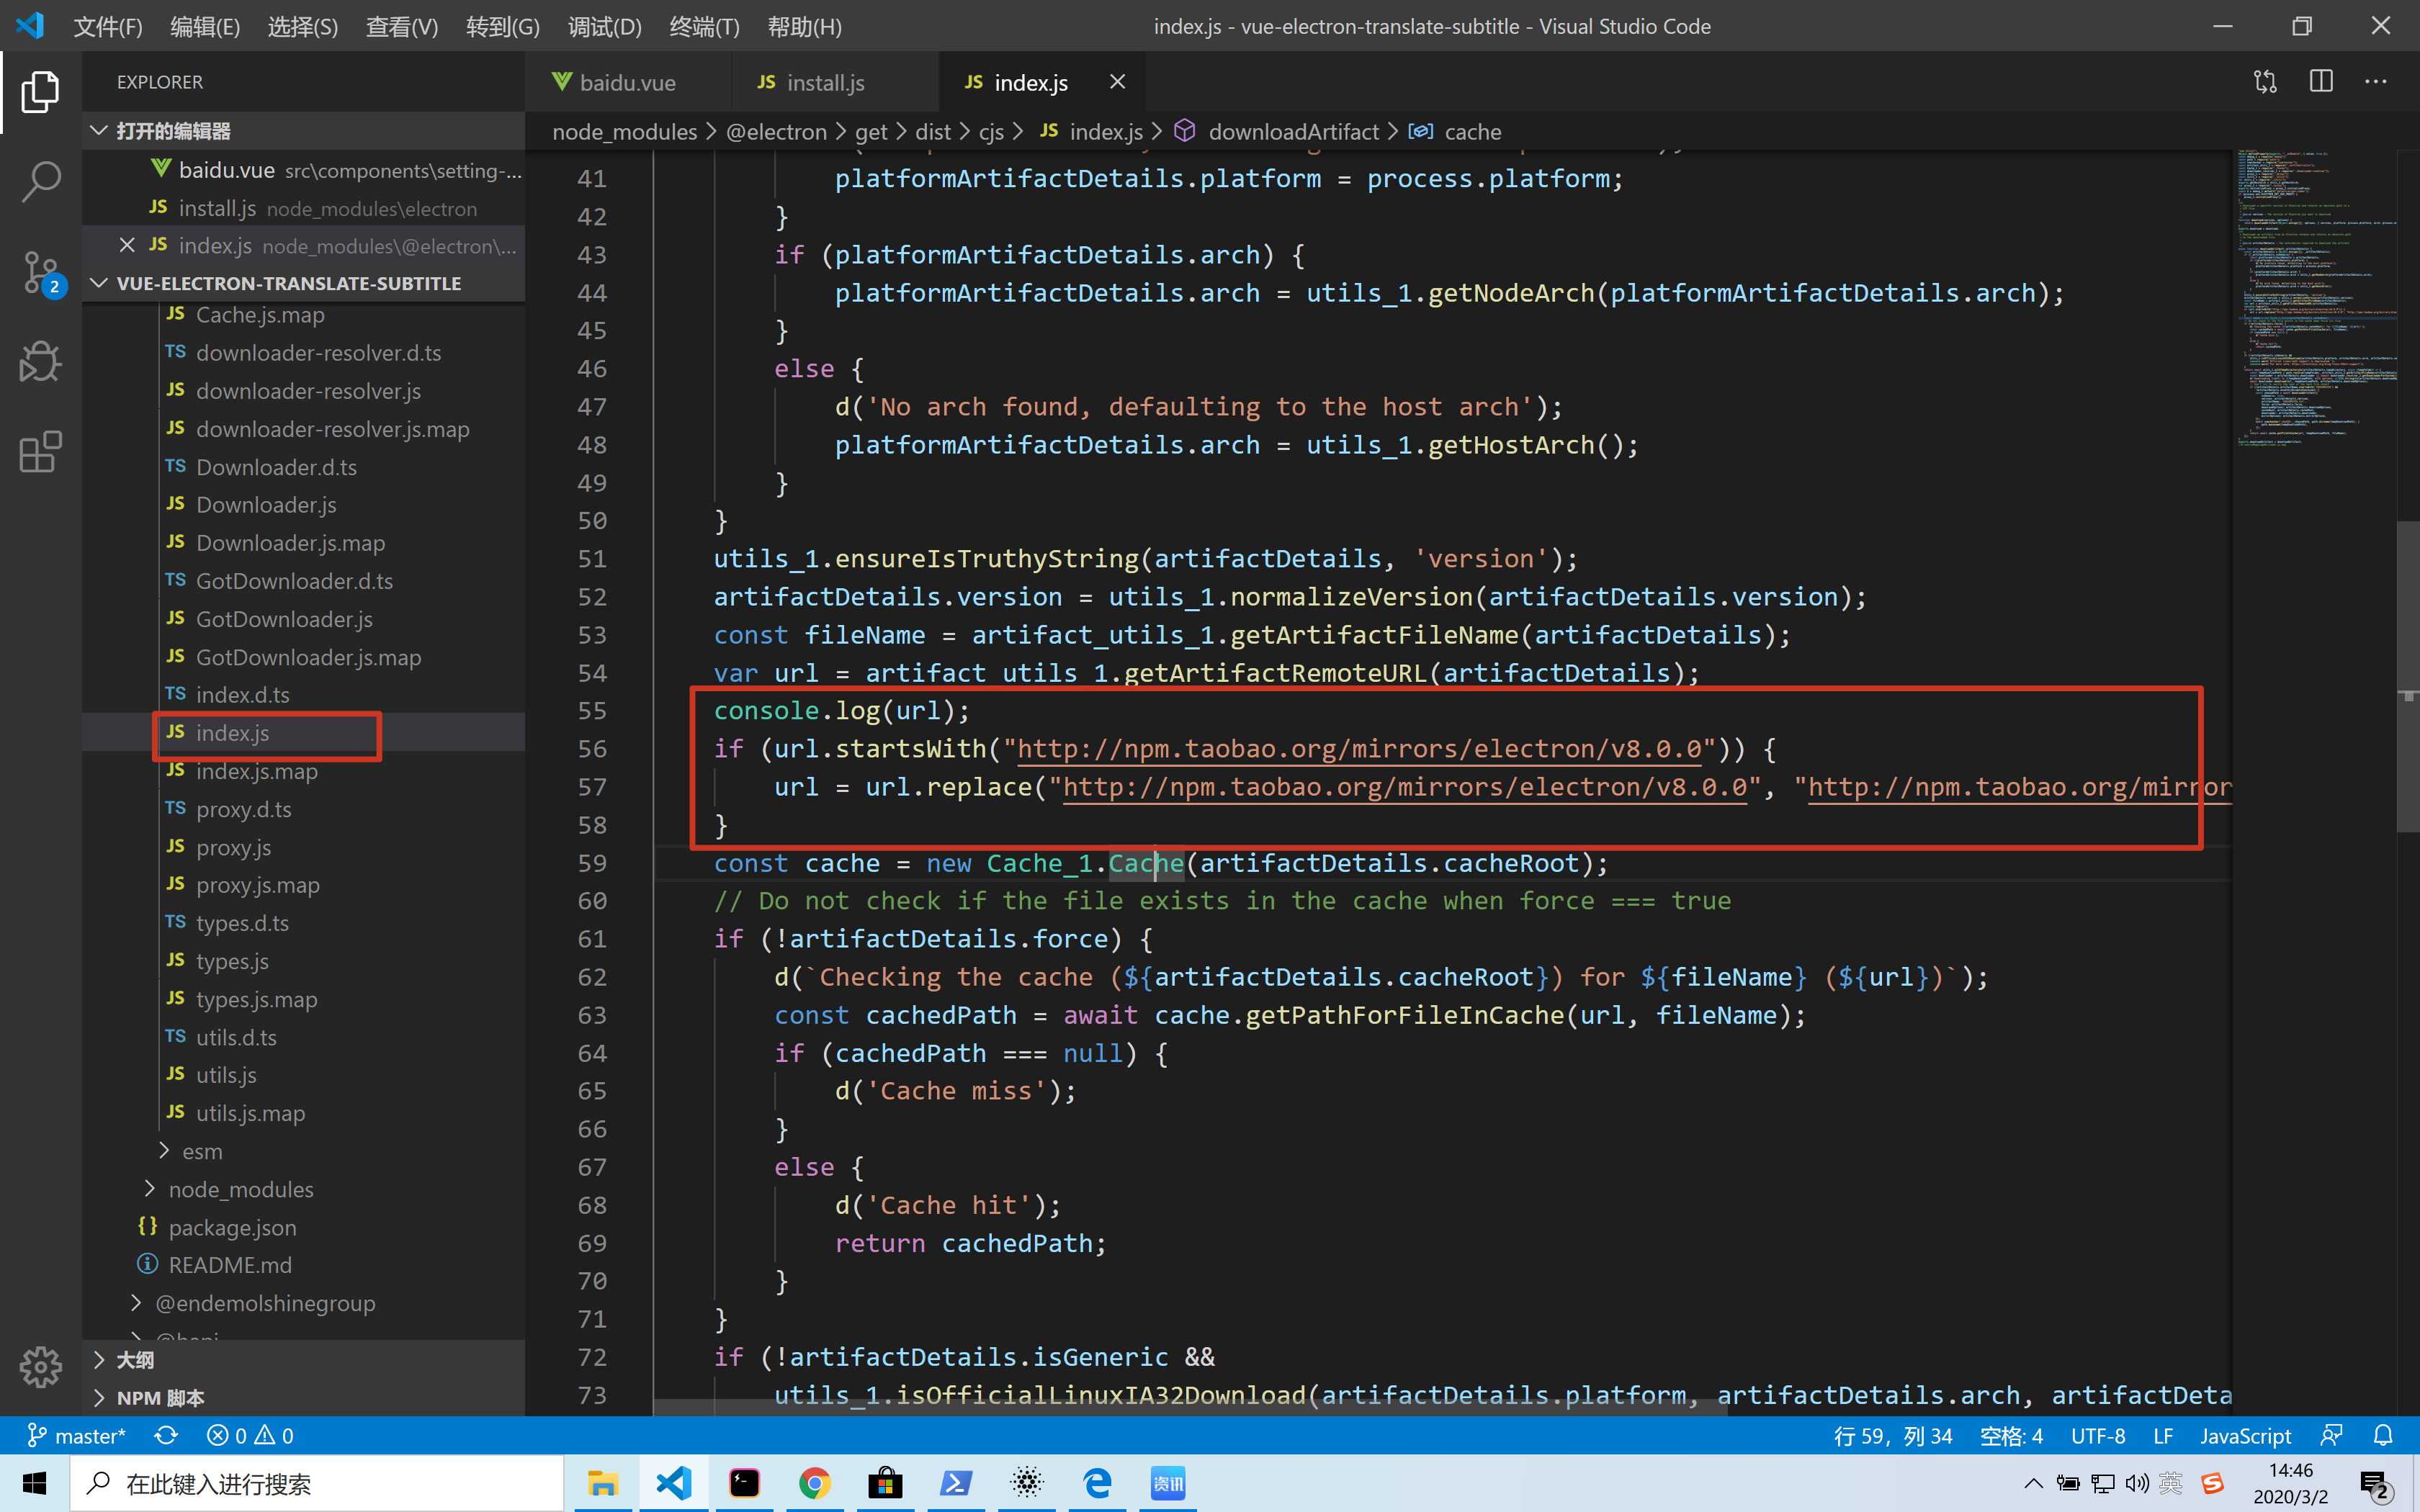Open the Search view in activity bar
Screen dimensions: 2420x1512
[x=40, y=182]
